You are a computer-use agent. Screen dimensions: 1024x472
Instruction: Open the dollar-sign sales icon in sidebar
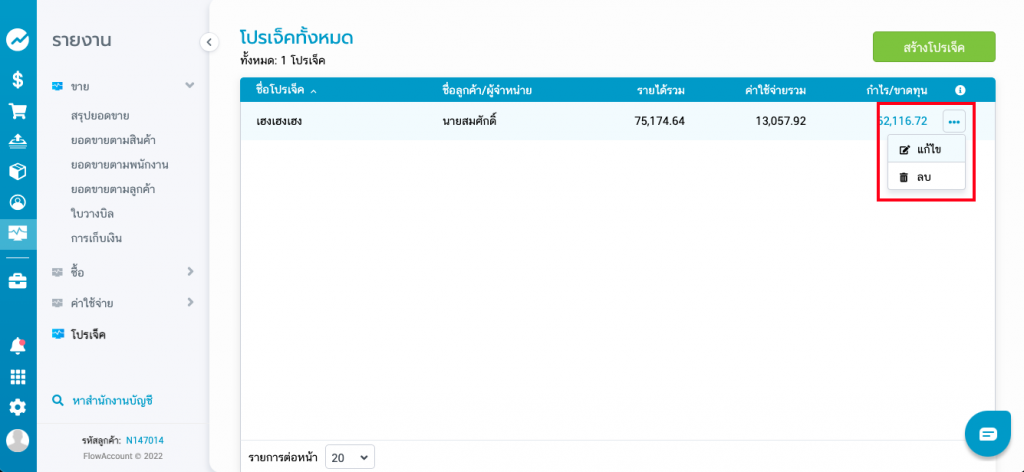click(x=18, y=80)
